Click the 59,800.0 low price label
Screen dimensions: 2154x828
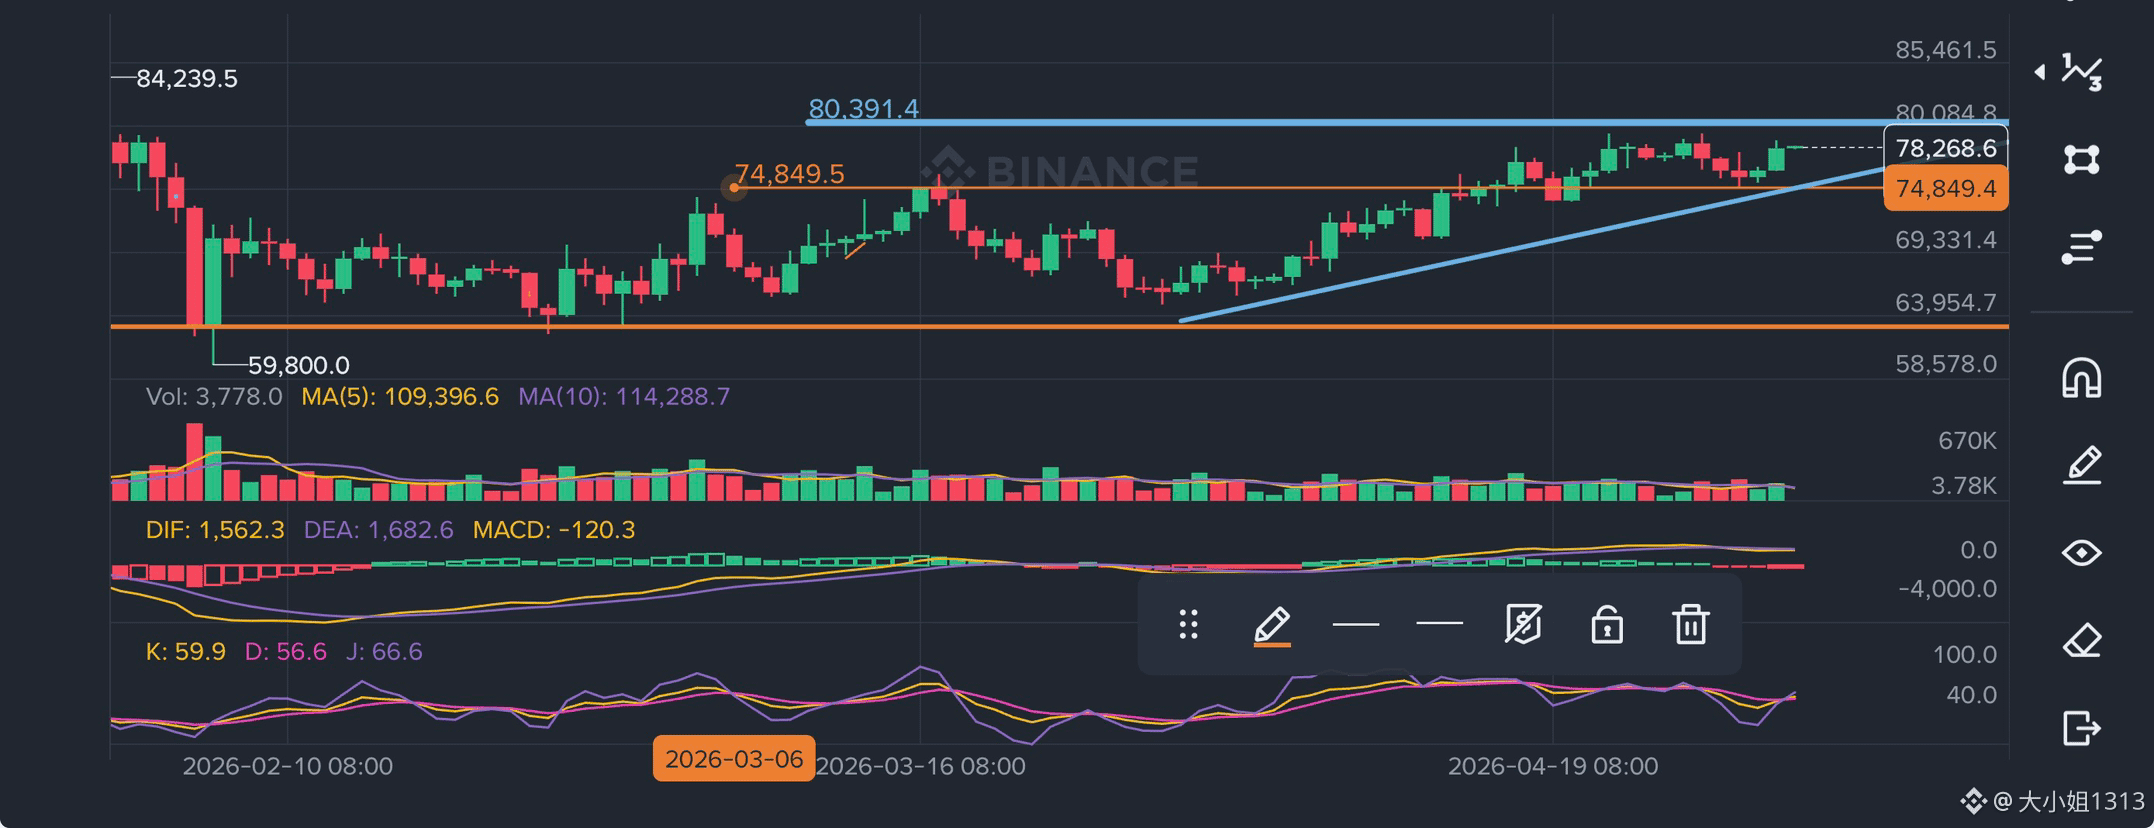(299, 366)
